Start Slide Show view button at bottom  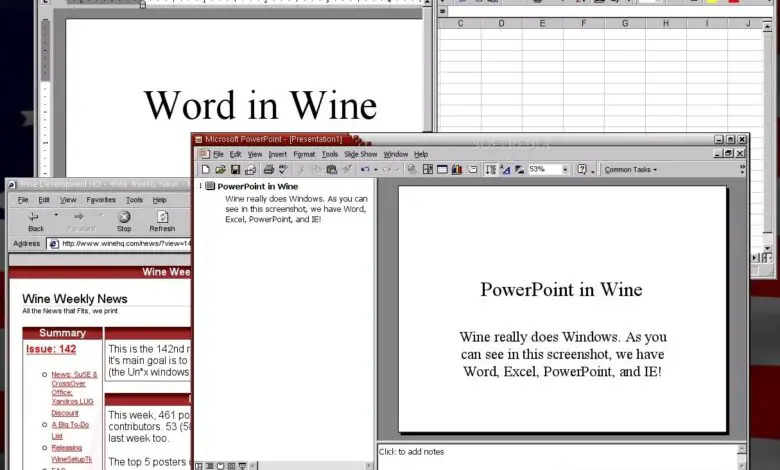click(x=242, y=466)
